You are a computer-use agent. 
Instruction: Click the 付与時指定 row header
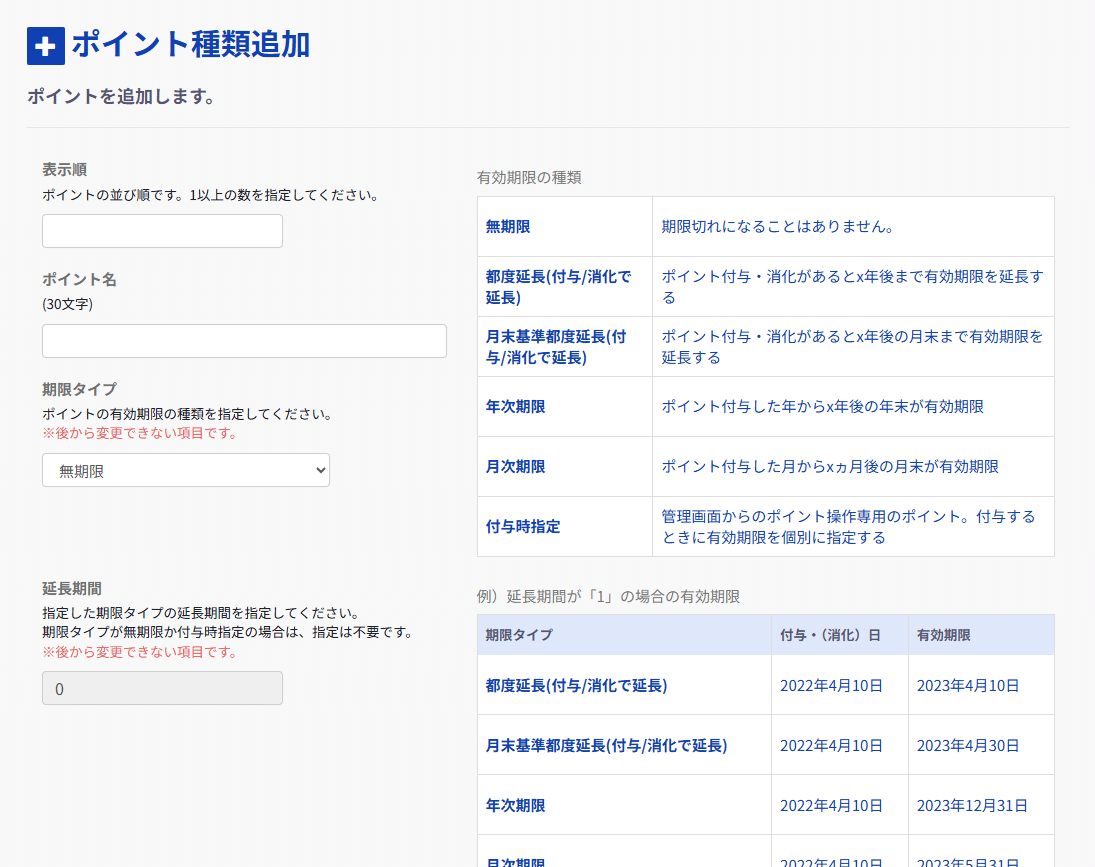pyautogui.click(x=523, y=527)
